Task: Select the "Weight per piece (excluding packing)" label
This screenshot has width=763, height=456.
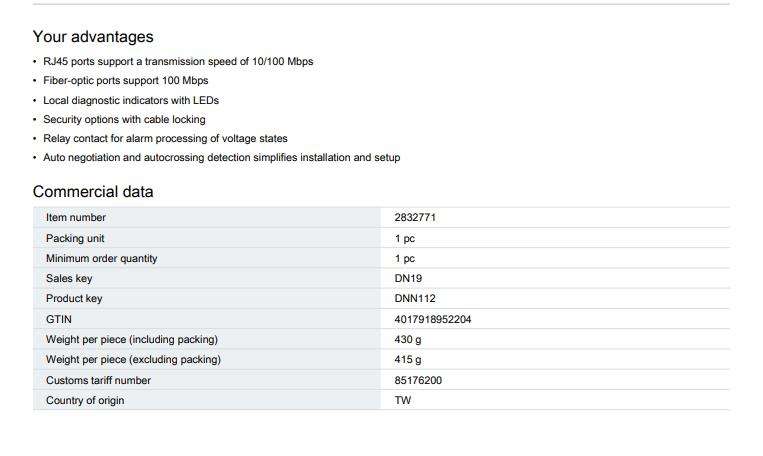Action: tap(133, 359)
